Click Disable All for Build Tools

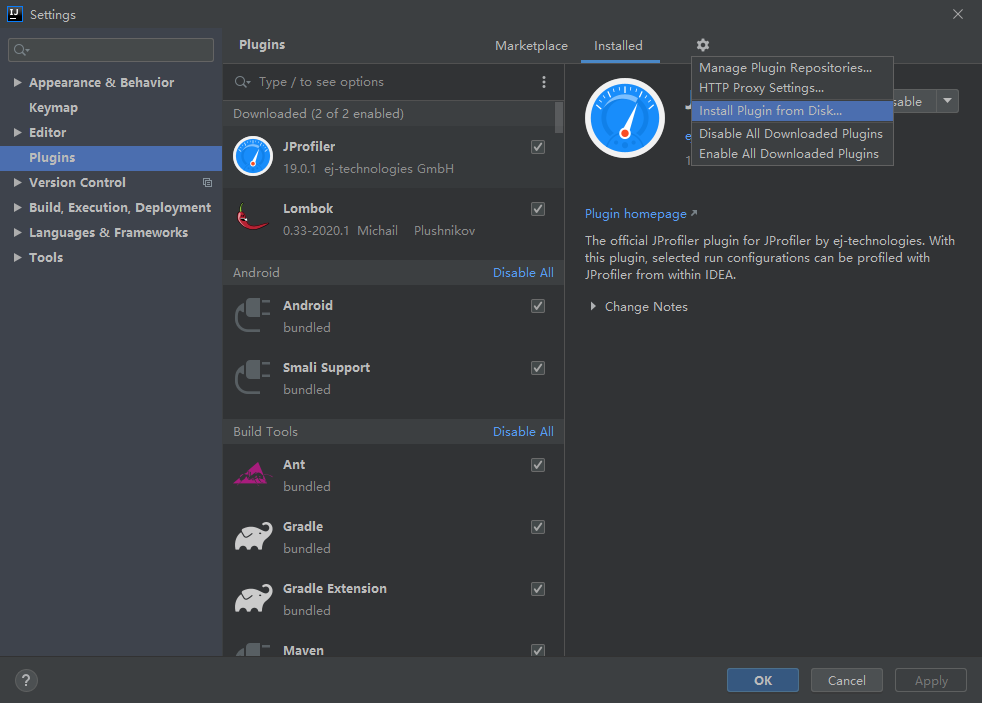[x=523, y=432]
